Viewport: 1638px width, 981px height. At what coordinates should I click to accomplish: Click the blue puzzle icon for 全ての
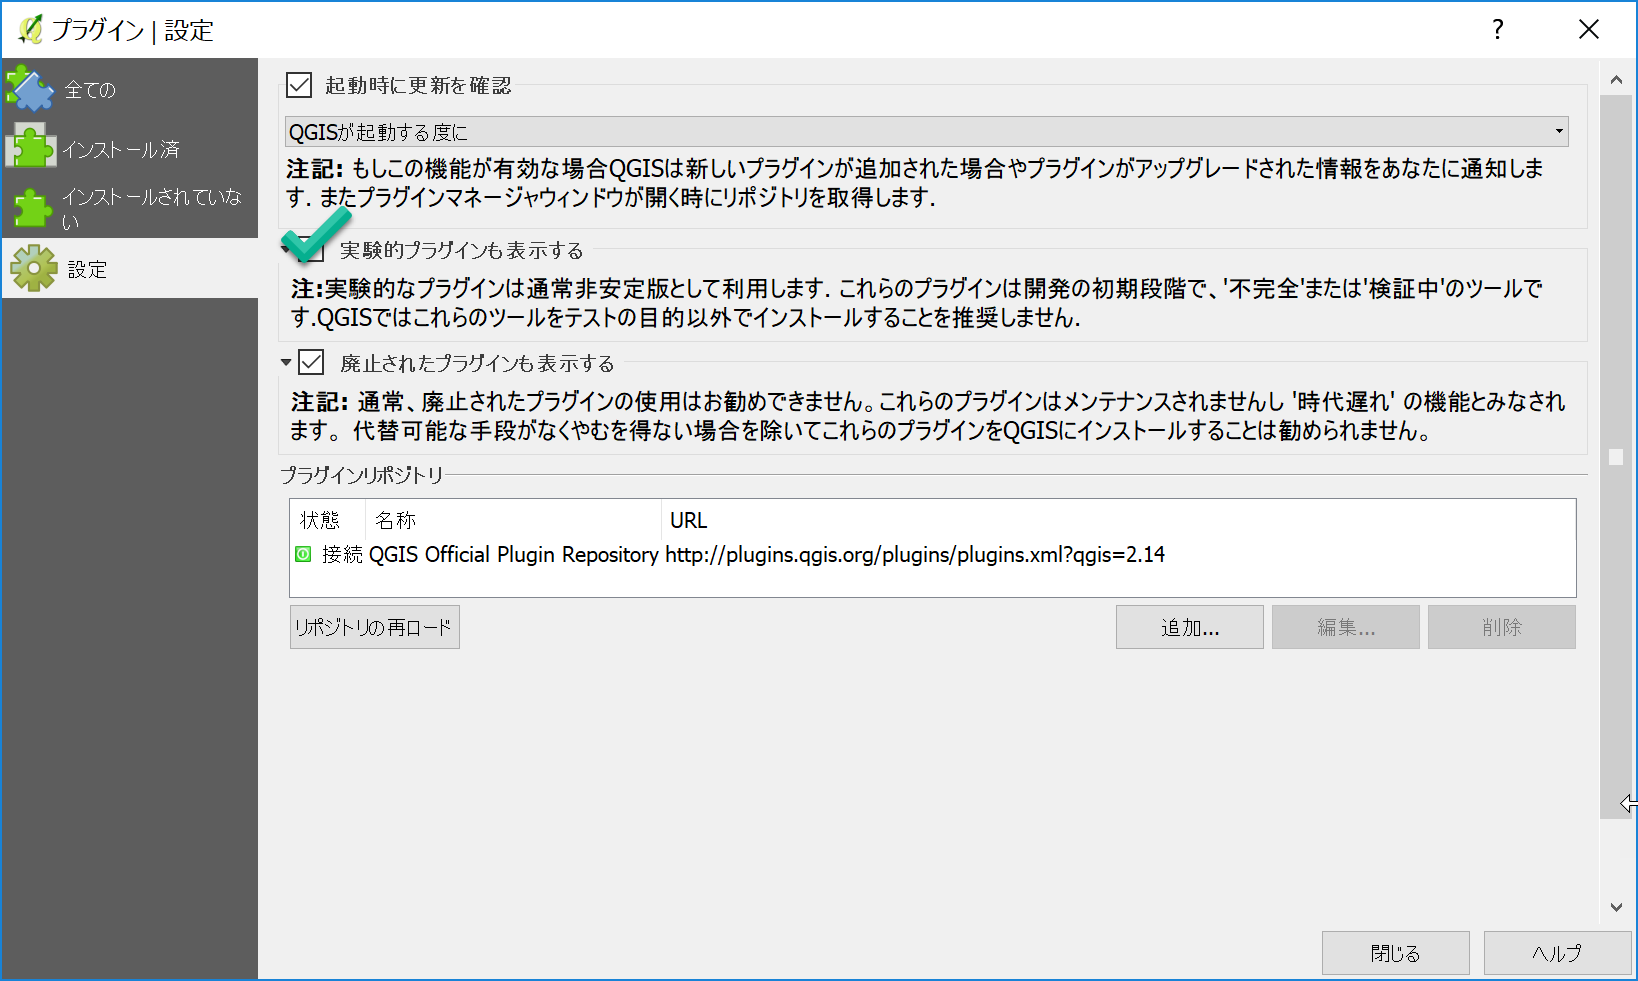[x=30, y=89]
